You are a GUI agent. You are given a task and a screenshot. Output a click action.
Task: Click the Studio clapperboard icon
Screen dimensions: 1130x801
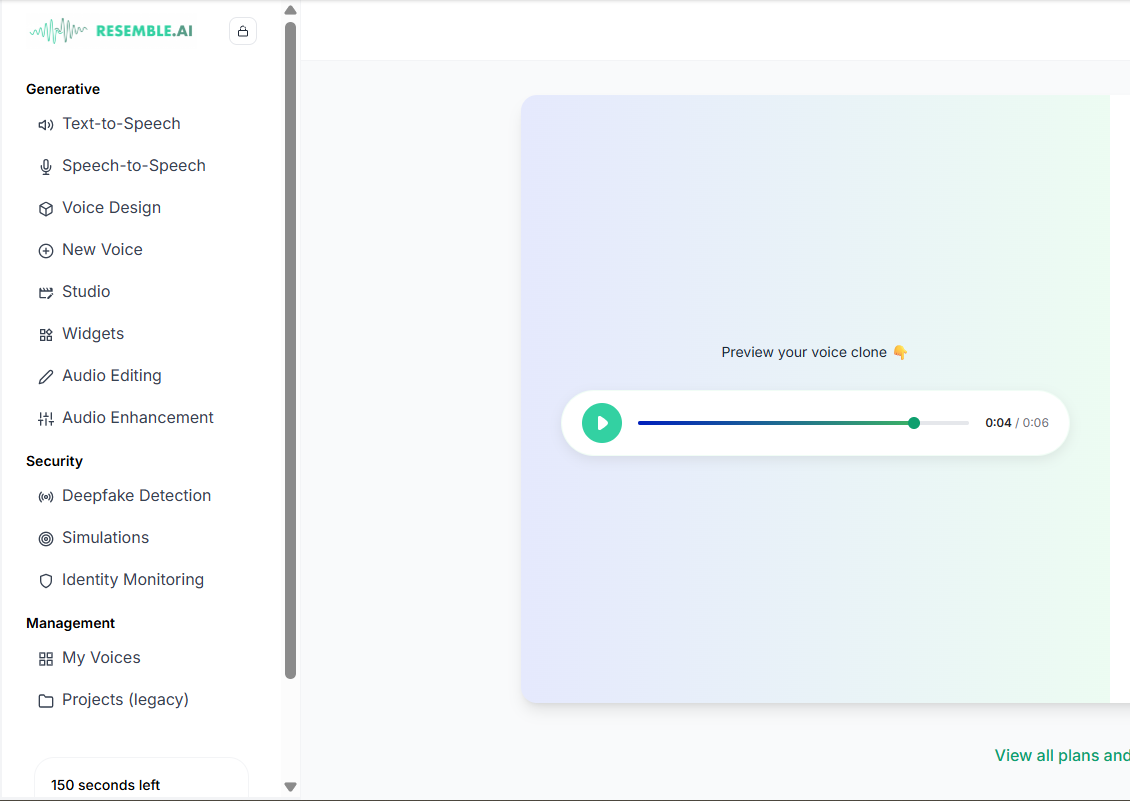tap(45, 292)
